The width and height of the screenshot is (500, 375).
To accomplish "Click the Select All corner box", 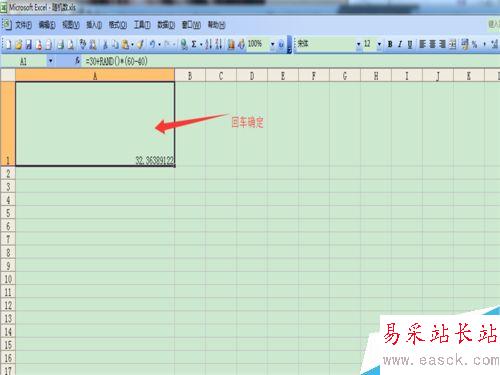I will [8, 75].
